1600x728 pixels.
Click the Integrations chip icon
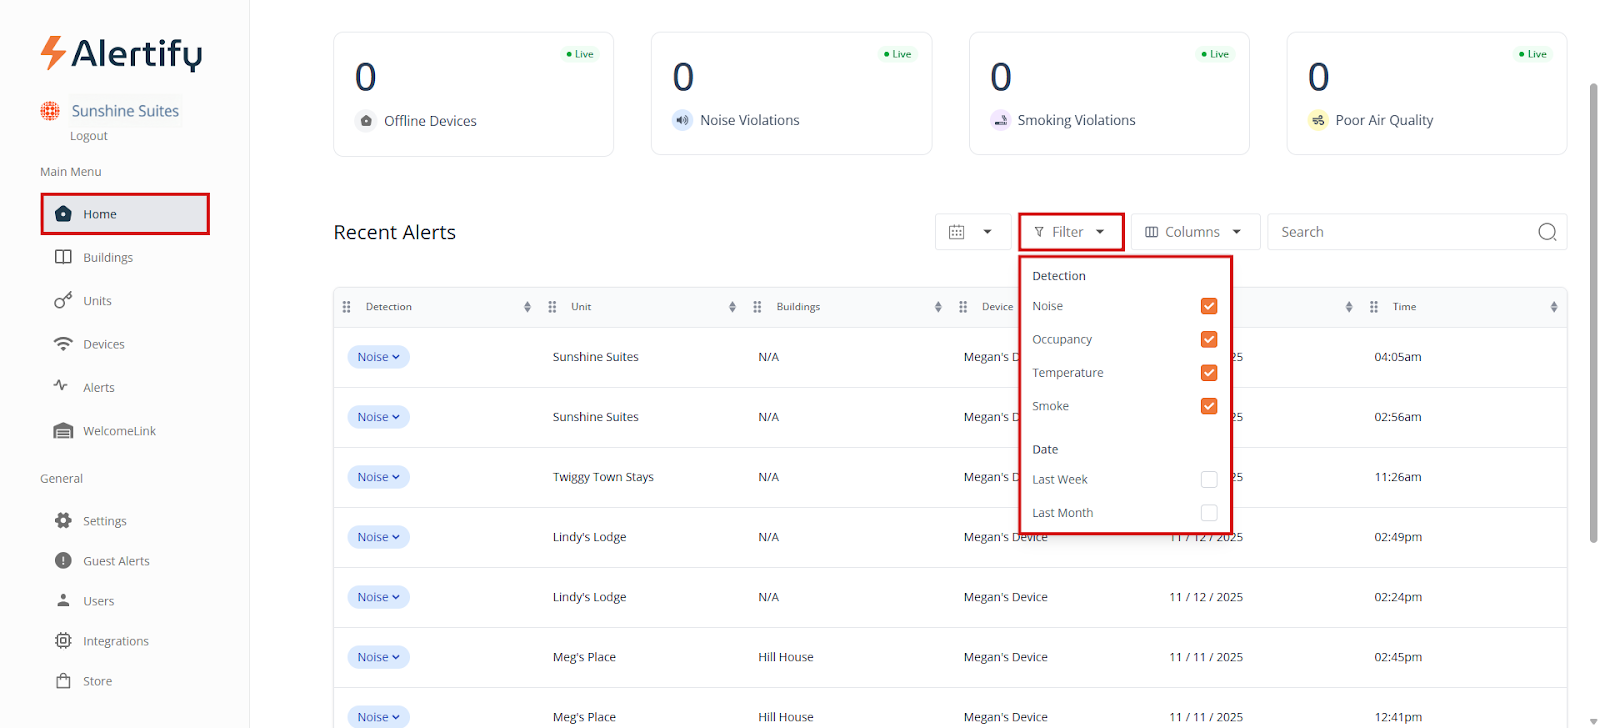63,641
